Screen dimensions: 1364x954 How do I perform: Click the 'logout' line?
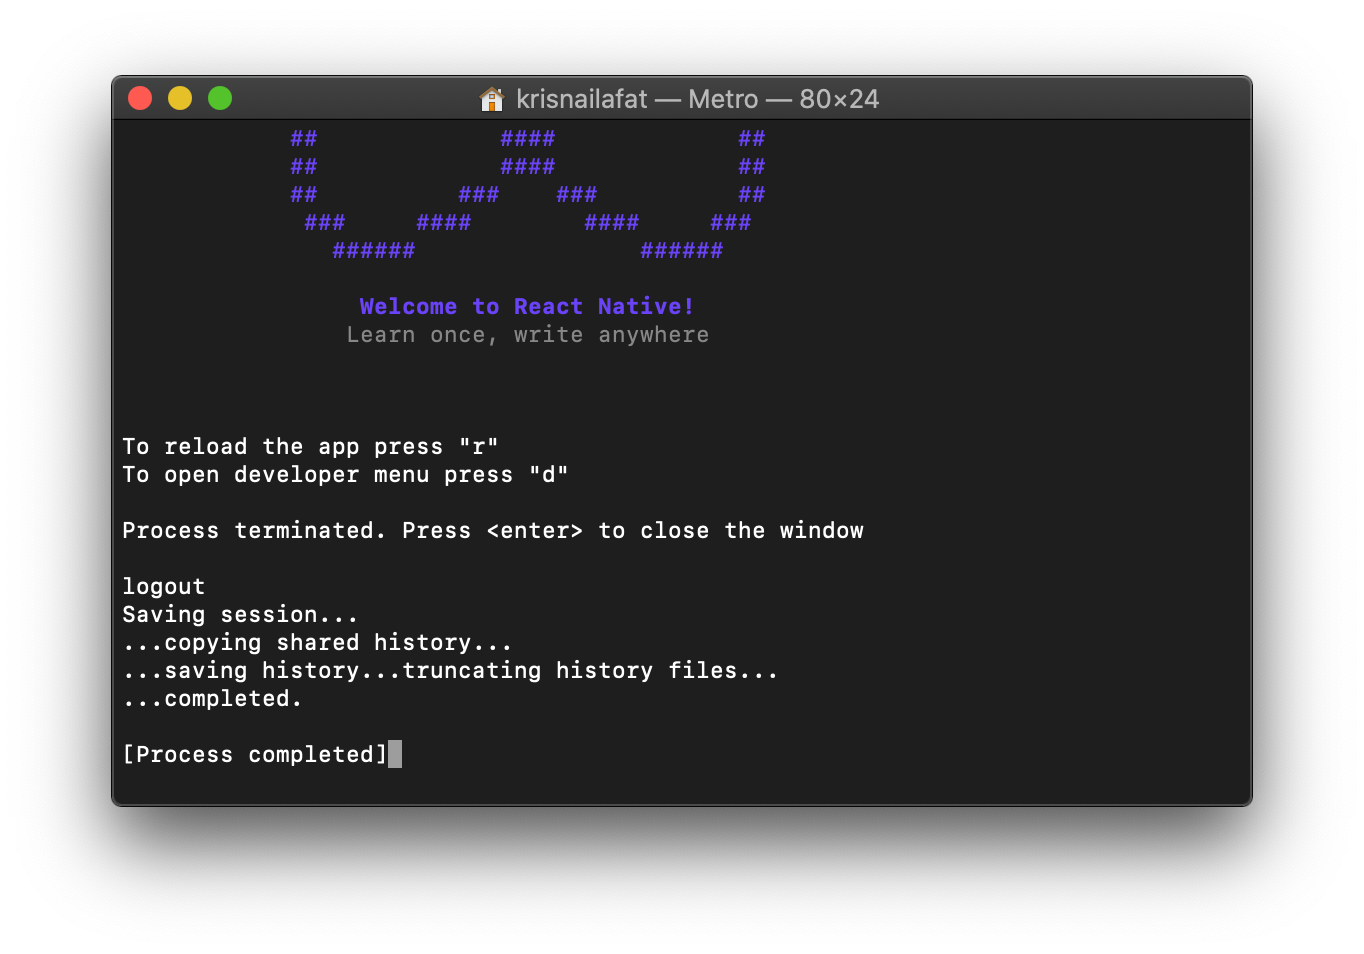tap(163, 587)
